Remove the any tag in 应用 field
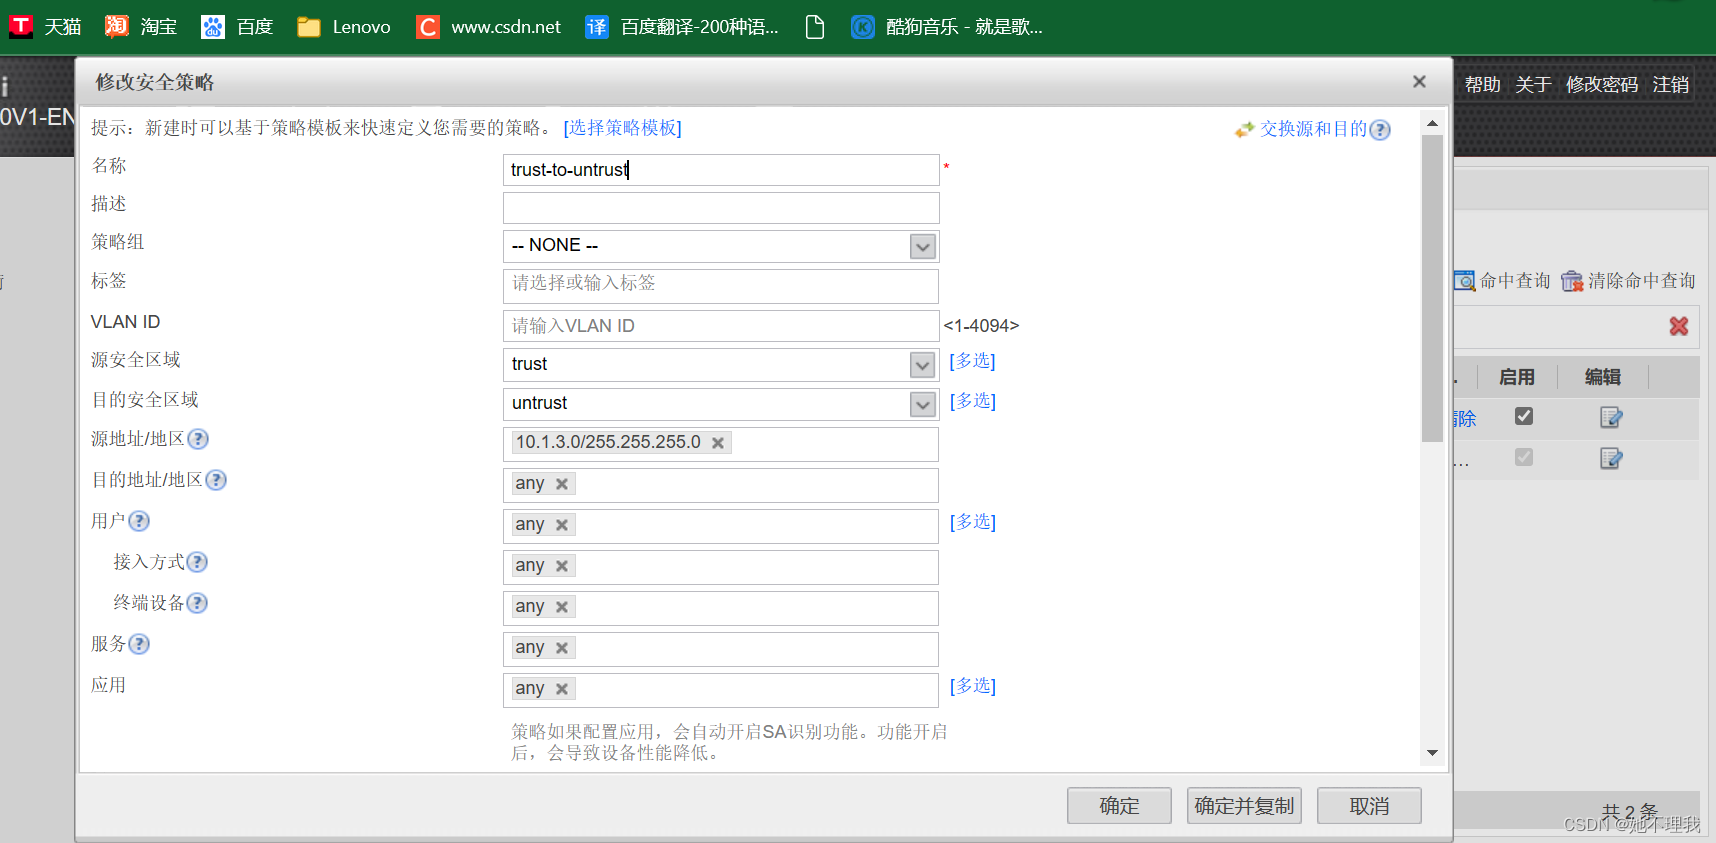1716x843 pixels. coord(562,689)
